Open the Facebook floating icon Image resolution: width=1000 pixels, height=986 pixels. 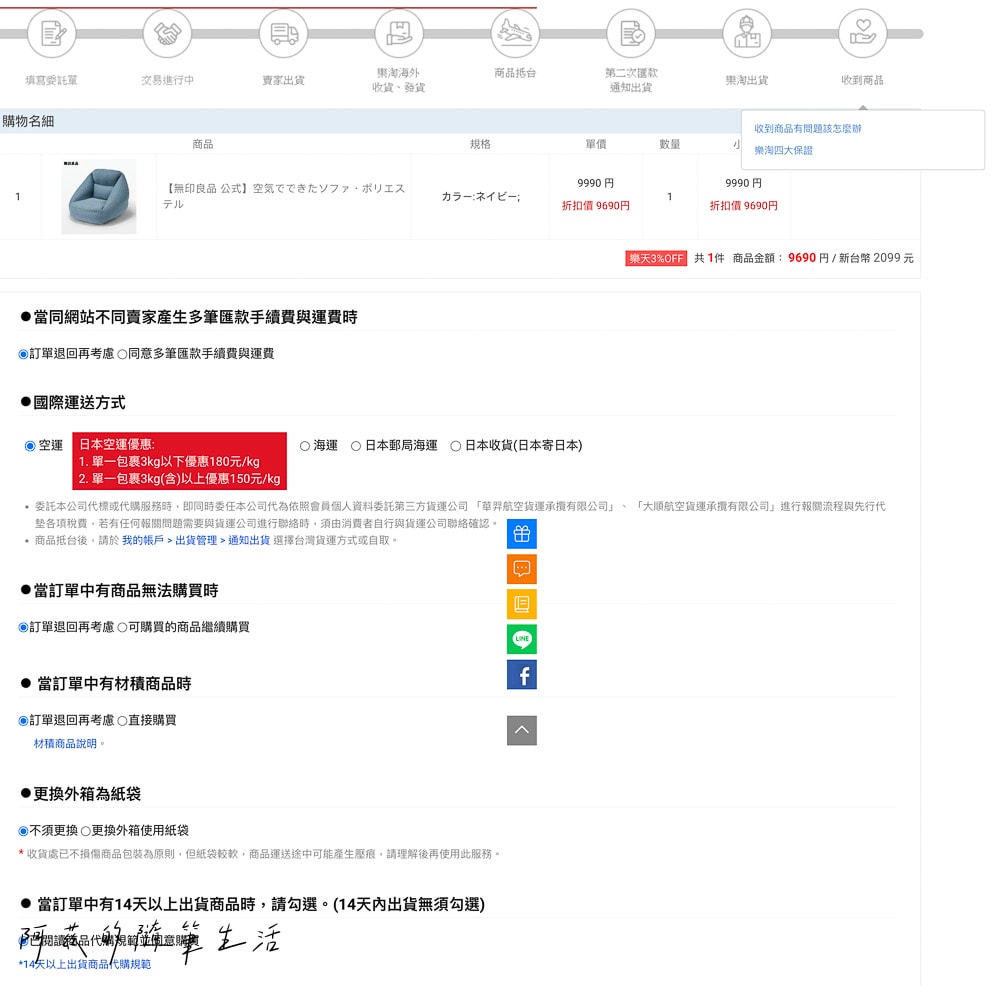[x=522, y=675]
